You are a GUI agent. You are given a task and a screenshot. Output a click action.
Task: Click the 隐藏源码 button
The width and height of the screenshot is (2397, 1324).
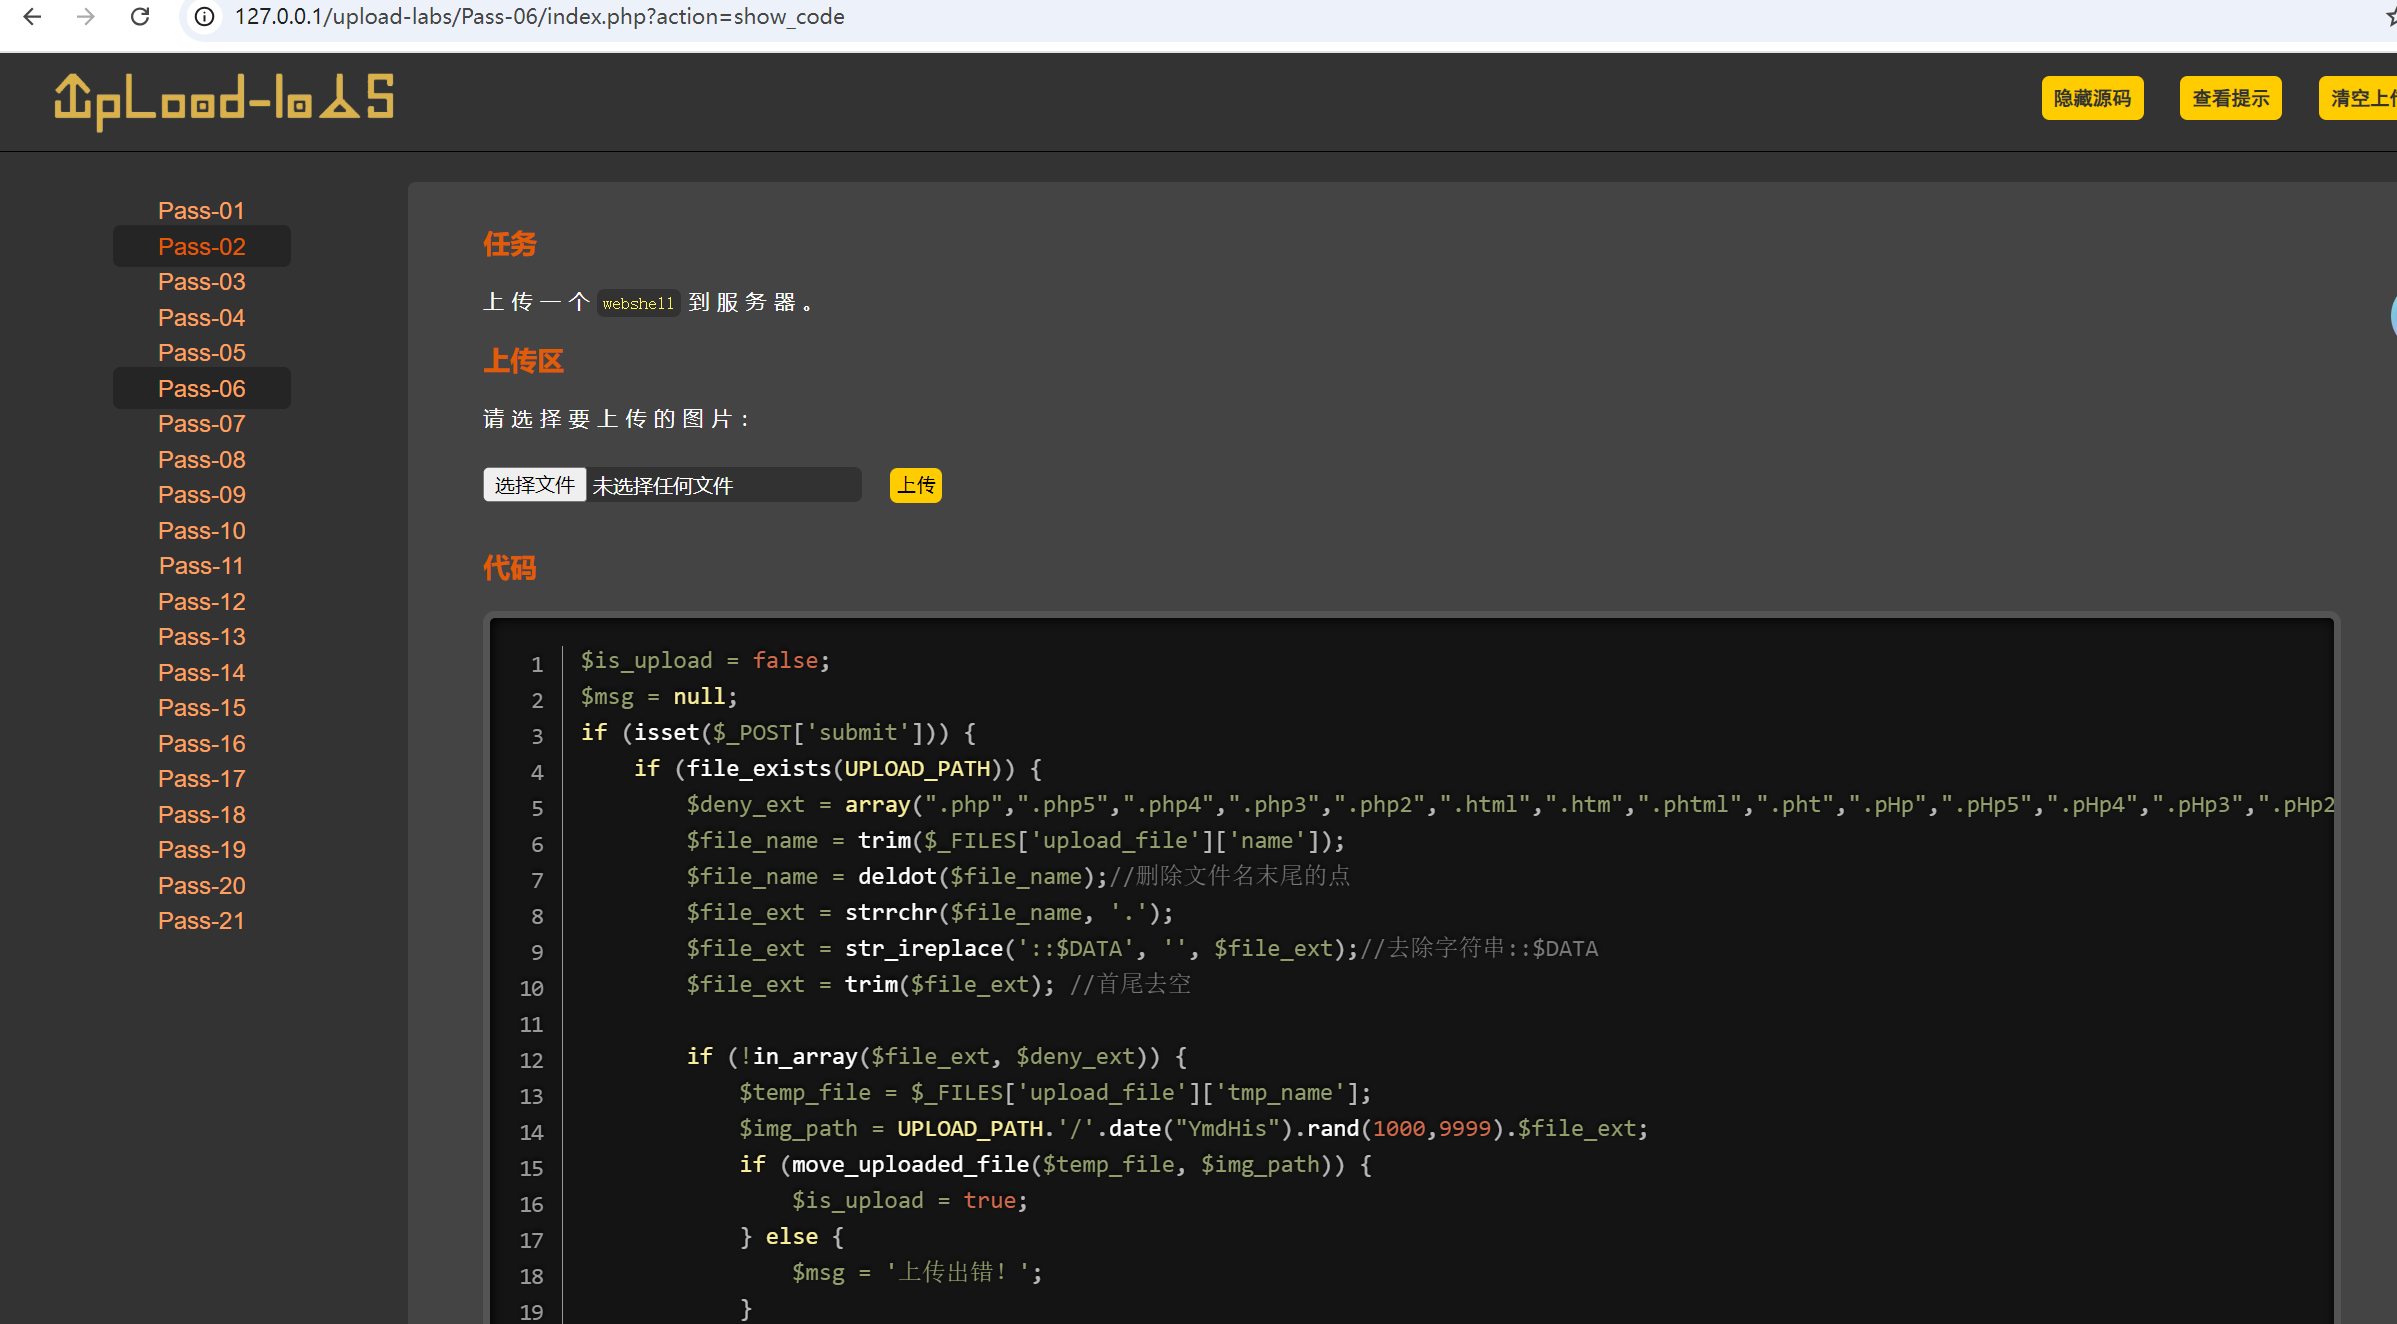tap(2091, 98)
